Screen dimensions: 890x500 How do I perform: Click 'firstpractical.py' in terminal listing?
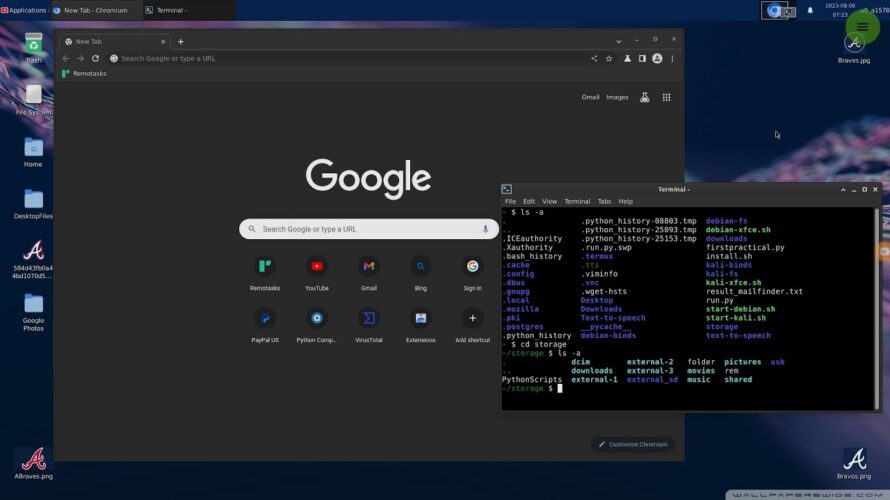[x=745, y=247]
